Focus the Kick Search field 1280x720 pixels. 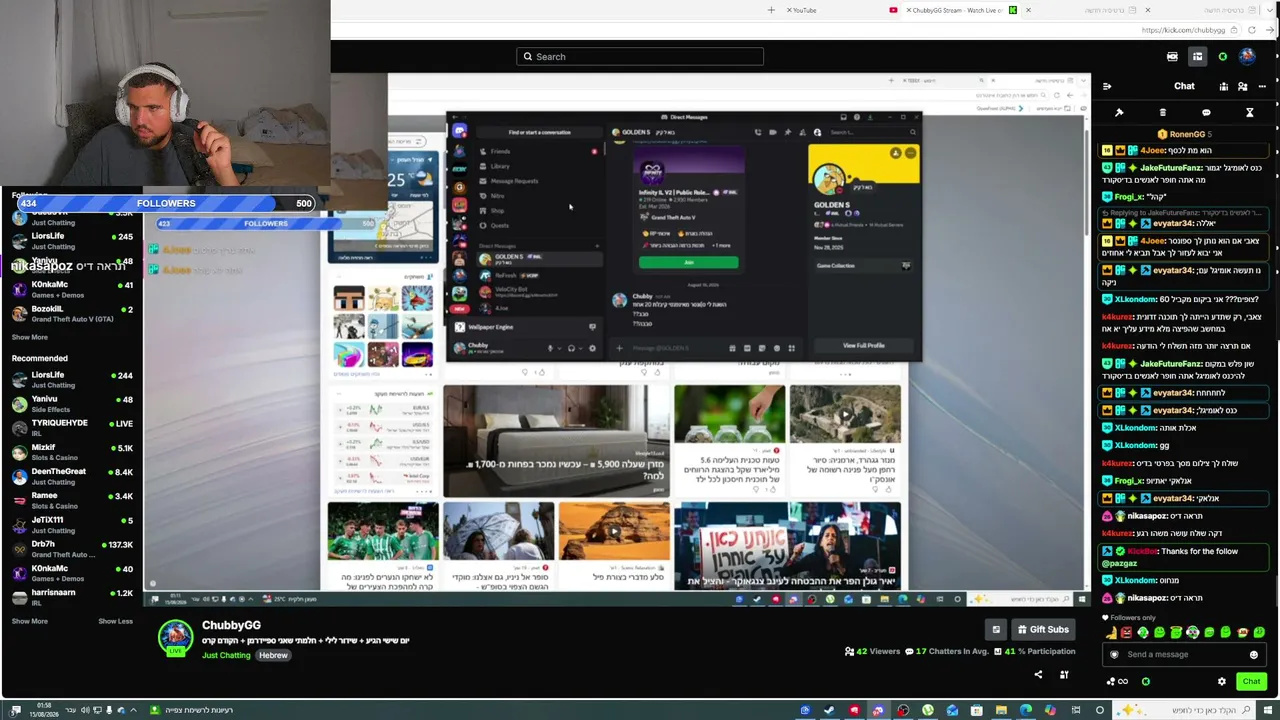pyautogui.click(x=640, y=57)
